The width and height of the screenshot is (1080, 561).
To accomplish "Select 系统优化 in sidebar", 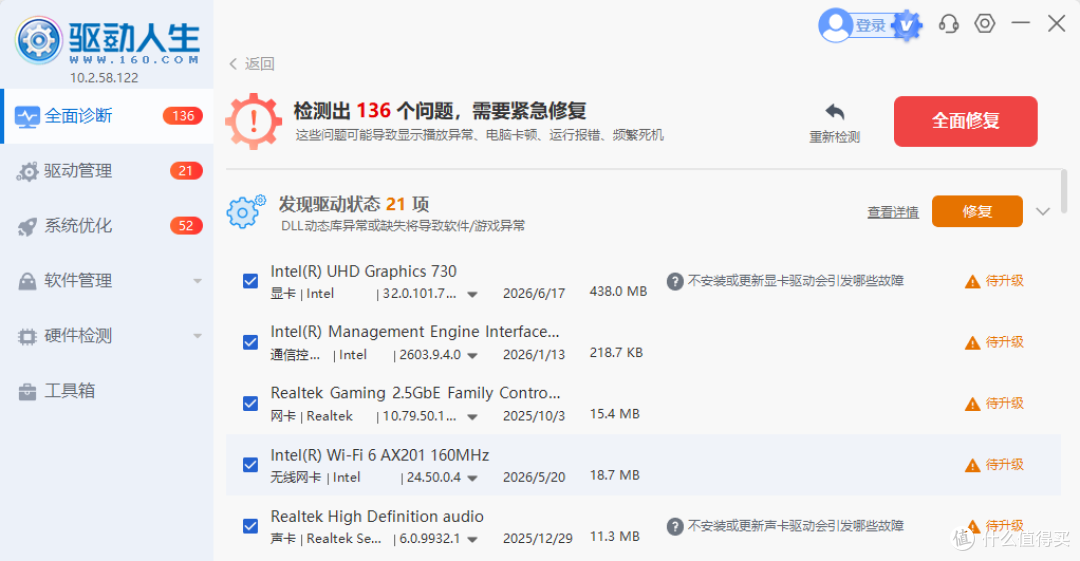I will pyautogui.click(x=107, y=226).
